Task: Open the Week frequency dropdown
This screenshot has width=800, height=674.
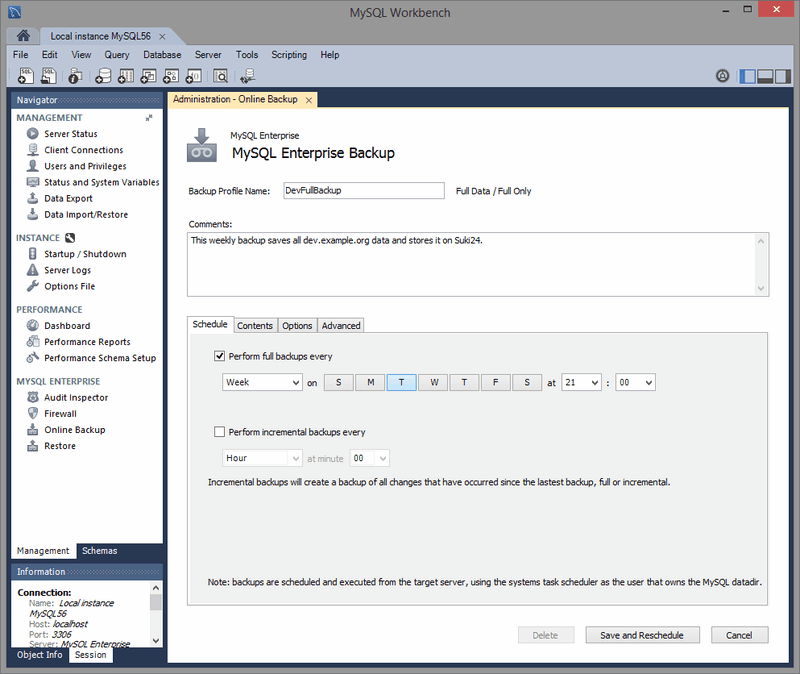Action: coord(262,382)
